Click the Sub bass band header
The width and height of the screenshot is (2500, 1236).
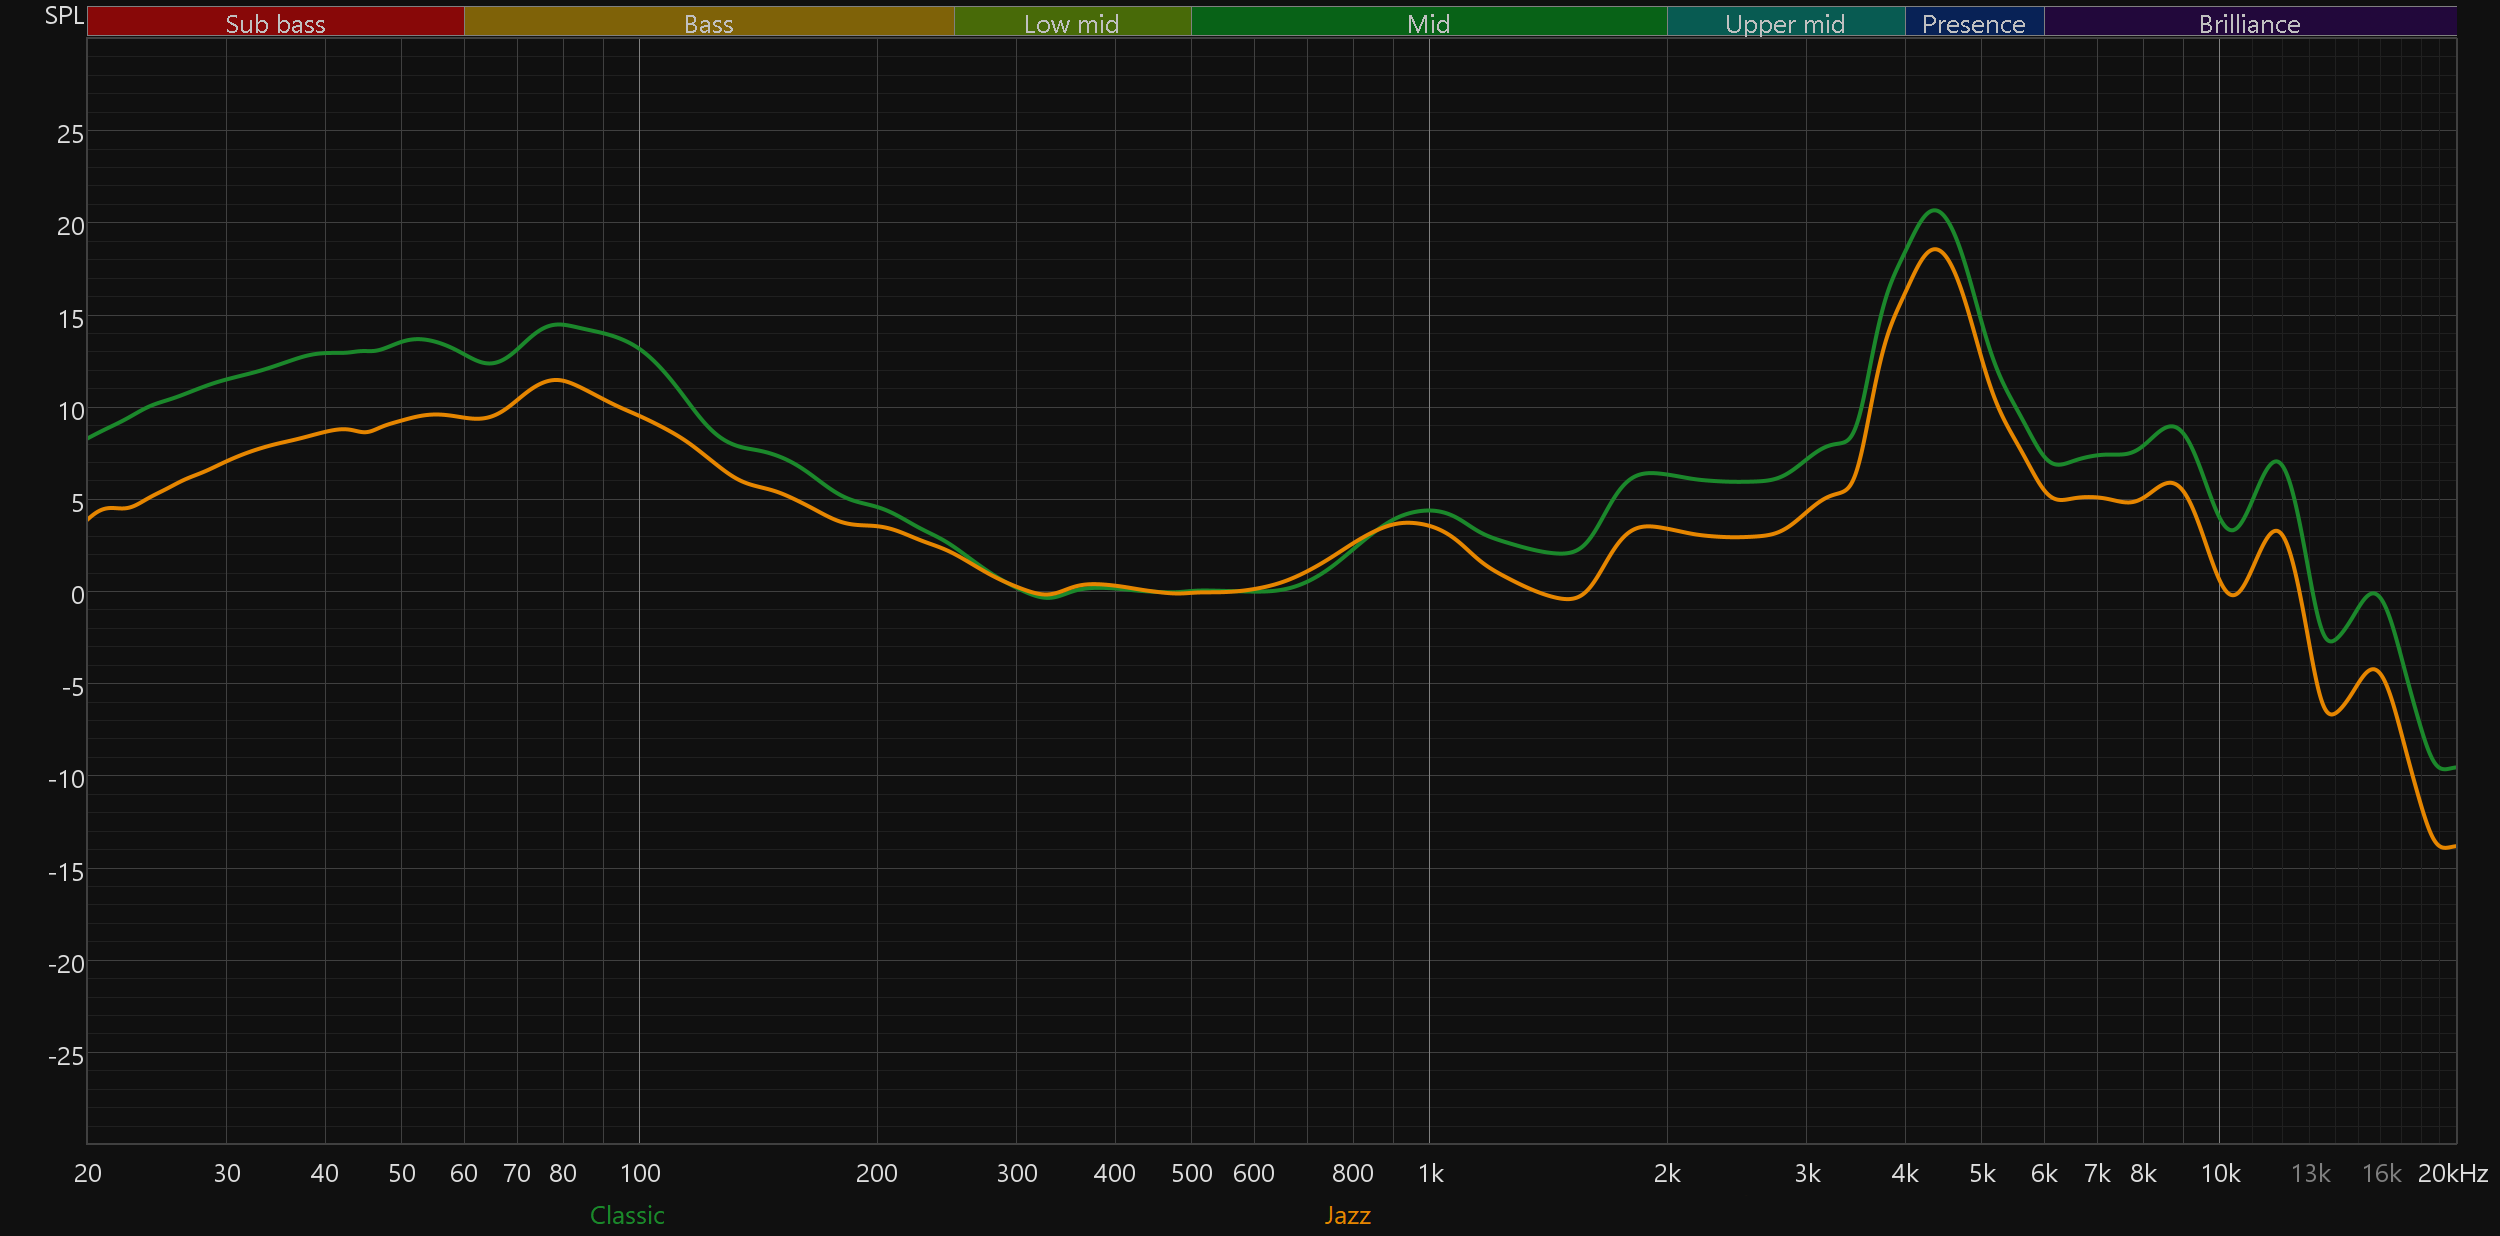click(x=275, y=22)
